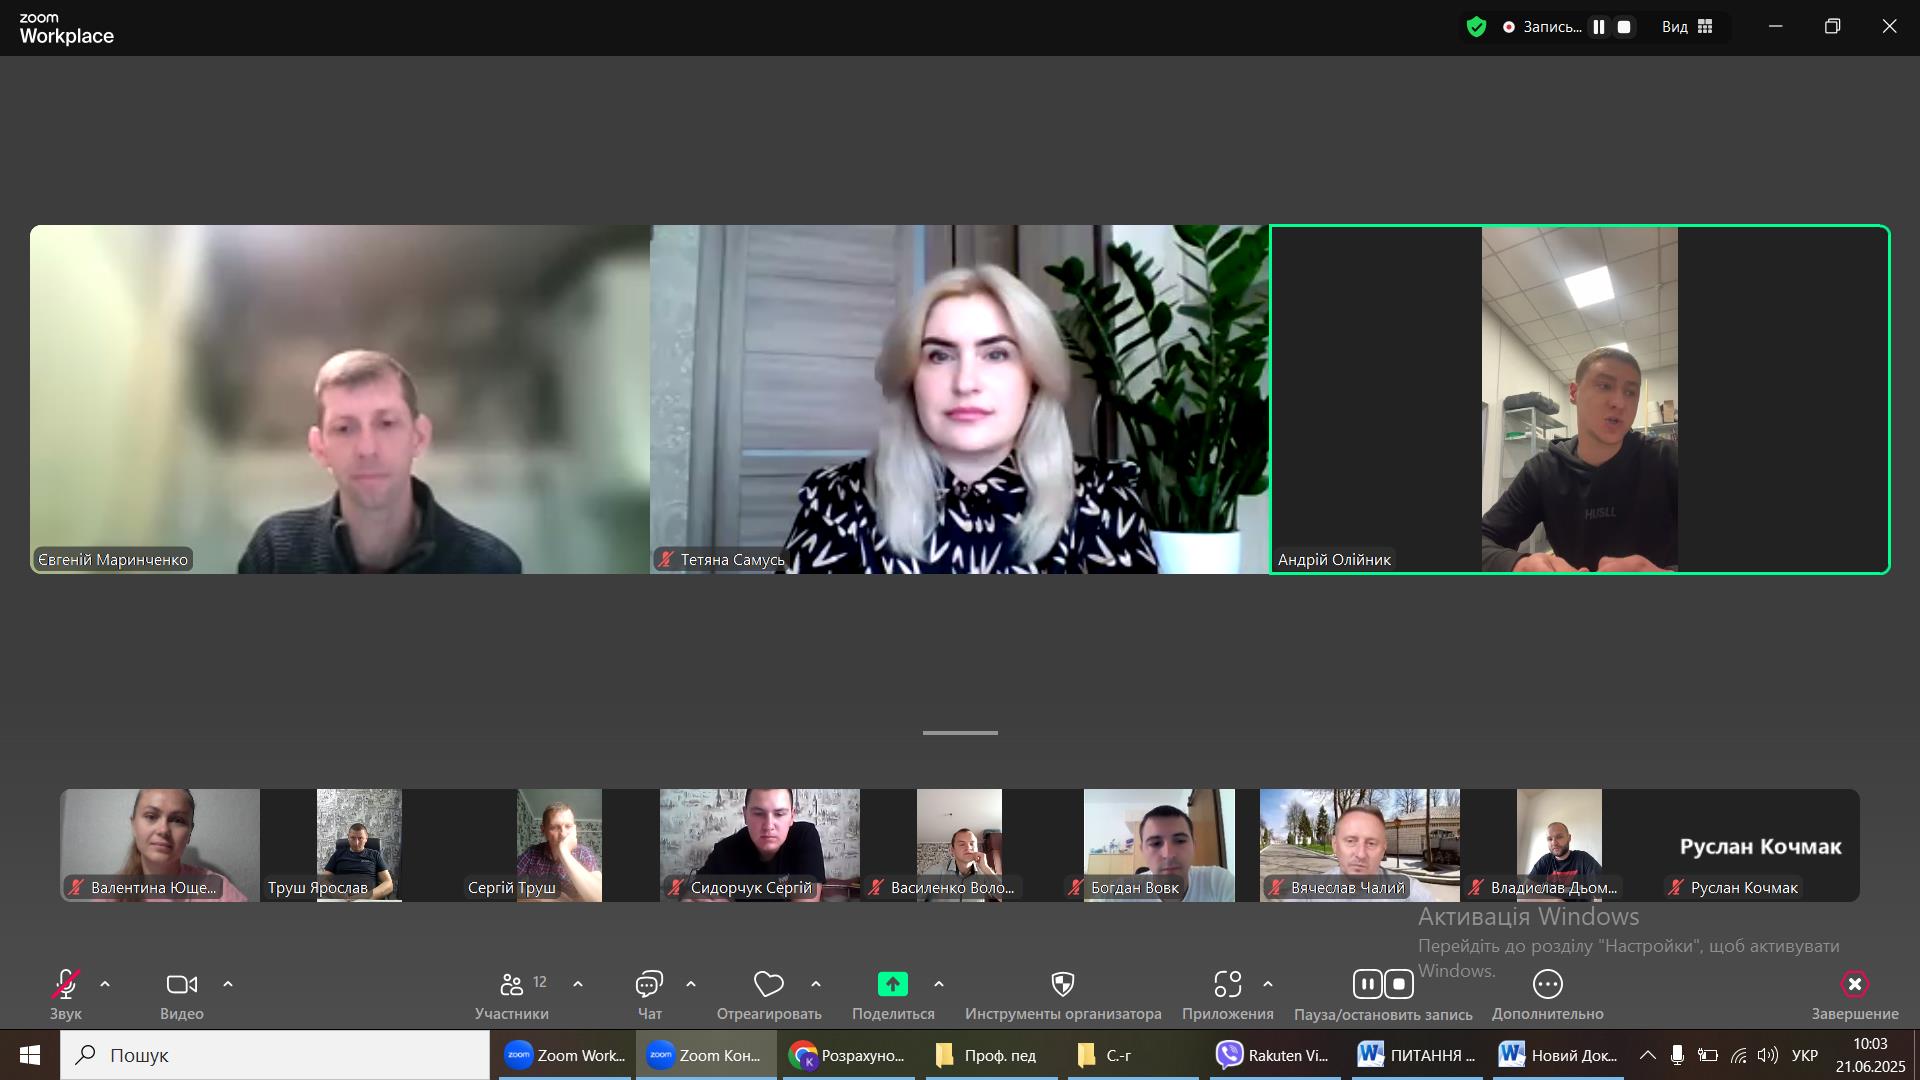1920x1080 pixels.
Task: Pause recording in top recording indicator
Action: pyautogui.click(x=1599, y=27)
